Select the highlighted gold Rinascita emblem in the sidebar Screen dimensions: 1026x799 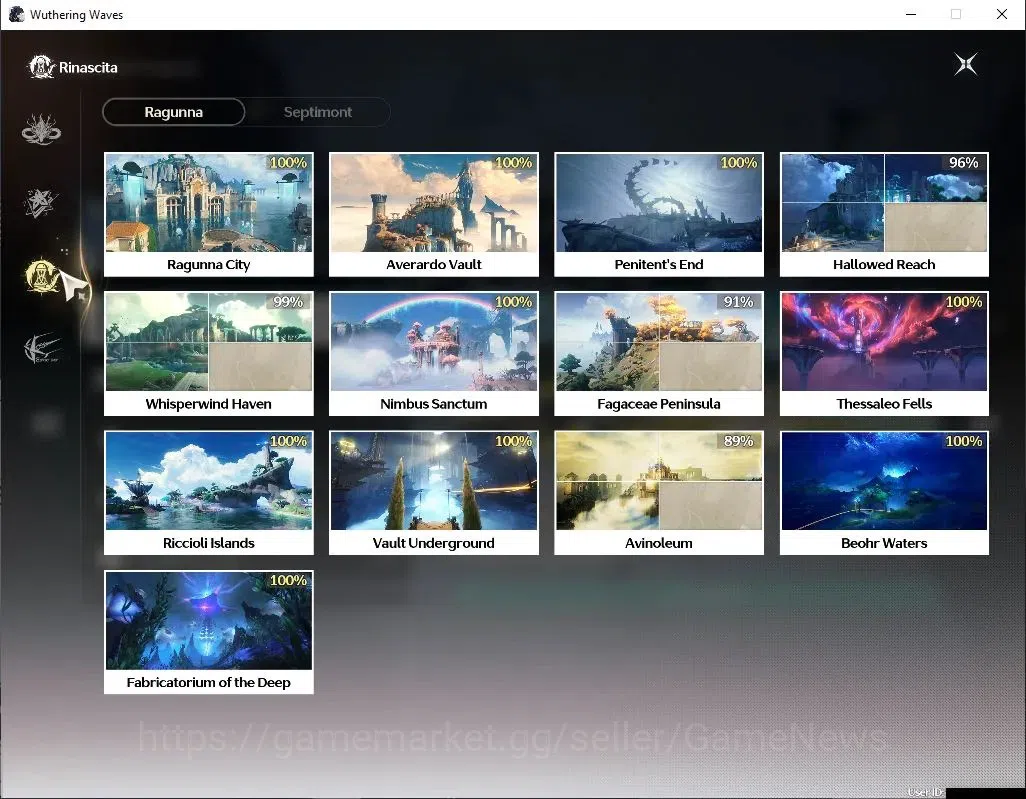[x=42, y=275]
